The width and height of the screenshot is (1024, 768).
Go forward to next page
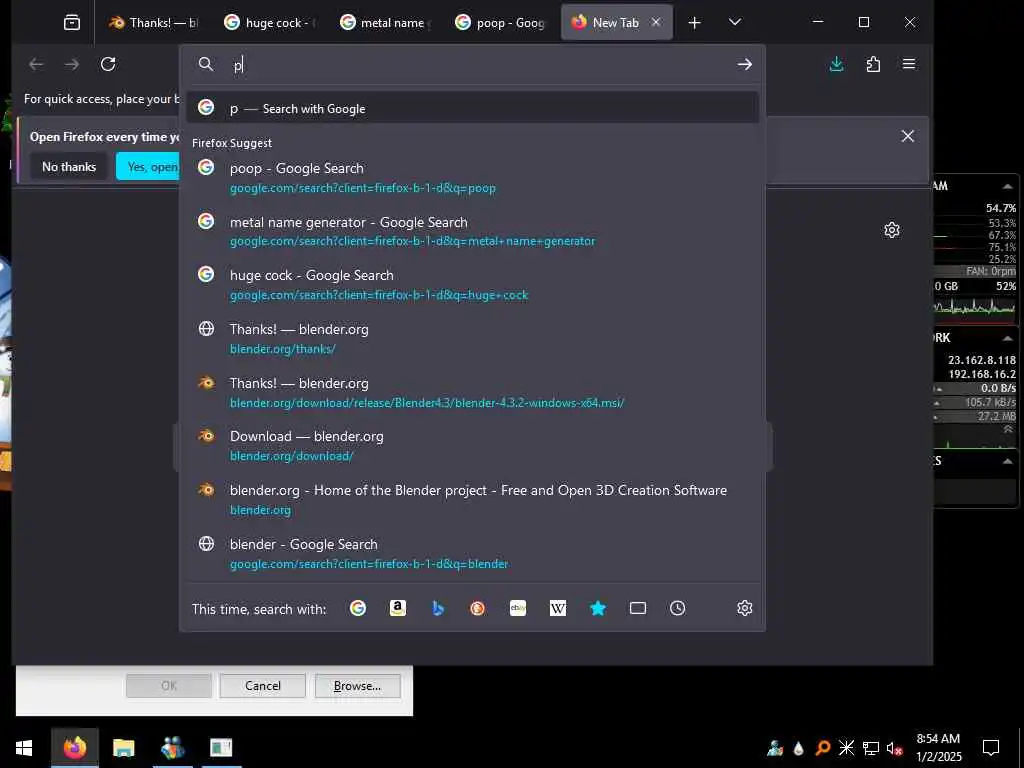(72, 64)
